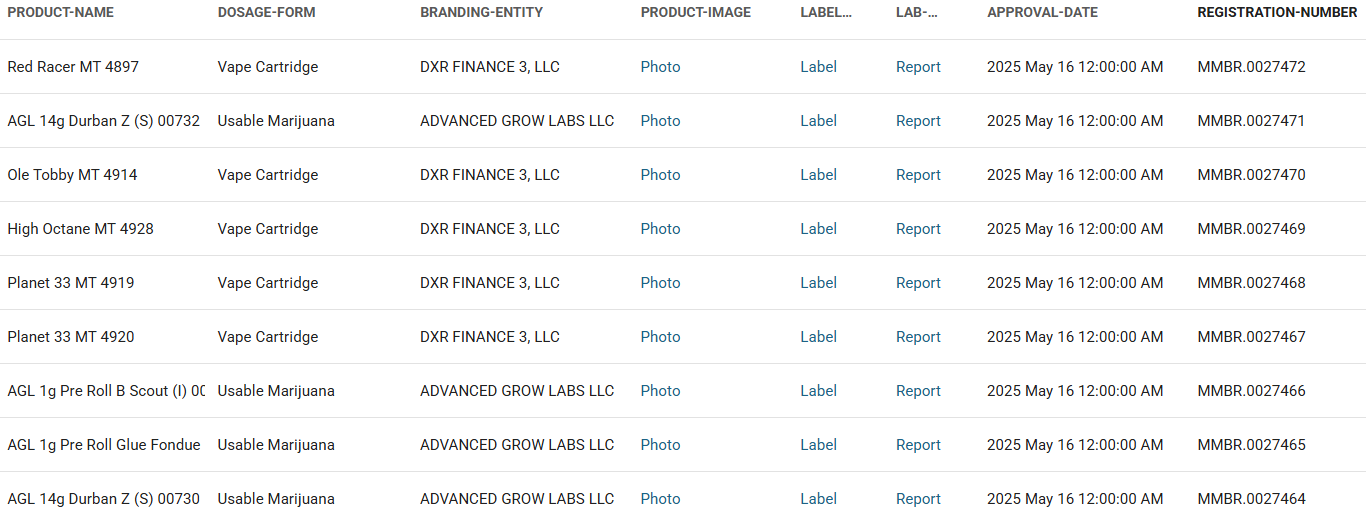Open Label for AGL 14g Durban Z 00732
The height and width of the screenshot is (524, 1366).
point(818,121)
